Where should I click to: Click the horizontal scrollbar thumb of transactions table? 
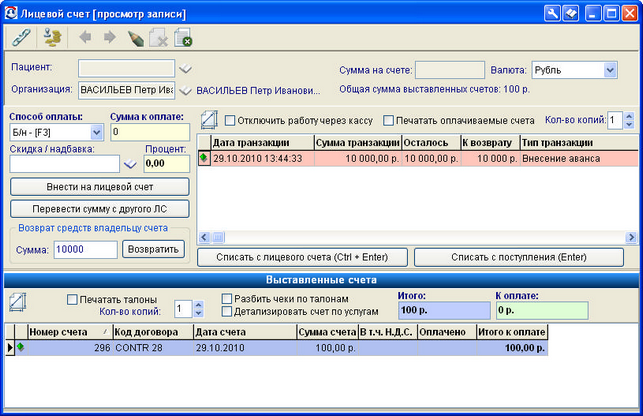218,237
